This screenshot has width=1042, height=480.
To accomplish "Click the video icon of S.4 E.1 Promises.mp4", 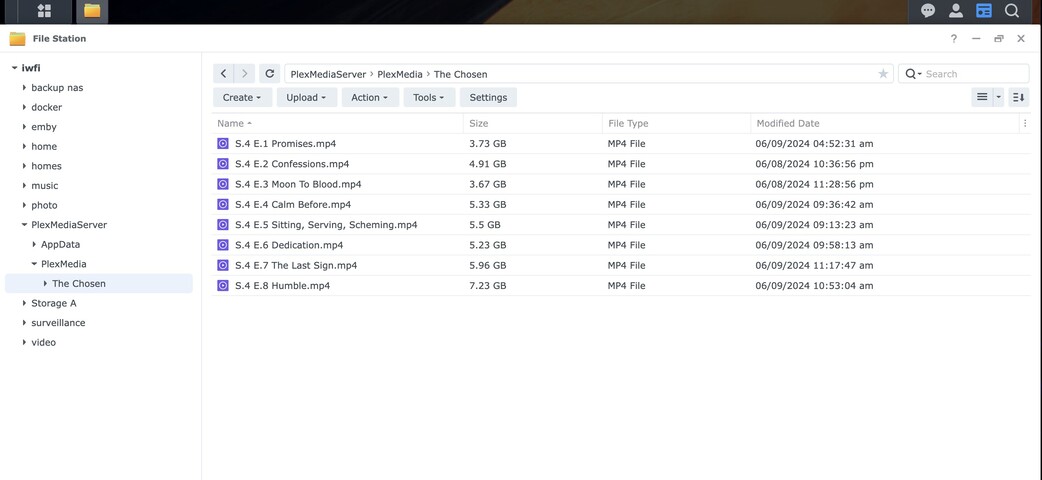I will (x=223, y=144).
